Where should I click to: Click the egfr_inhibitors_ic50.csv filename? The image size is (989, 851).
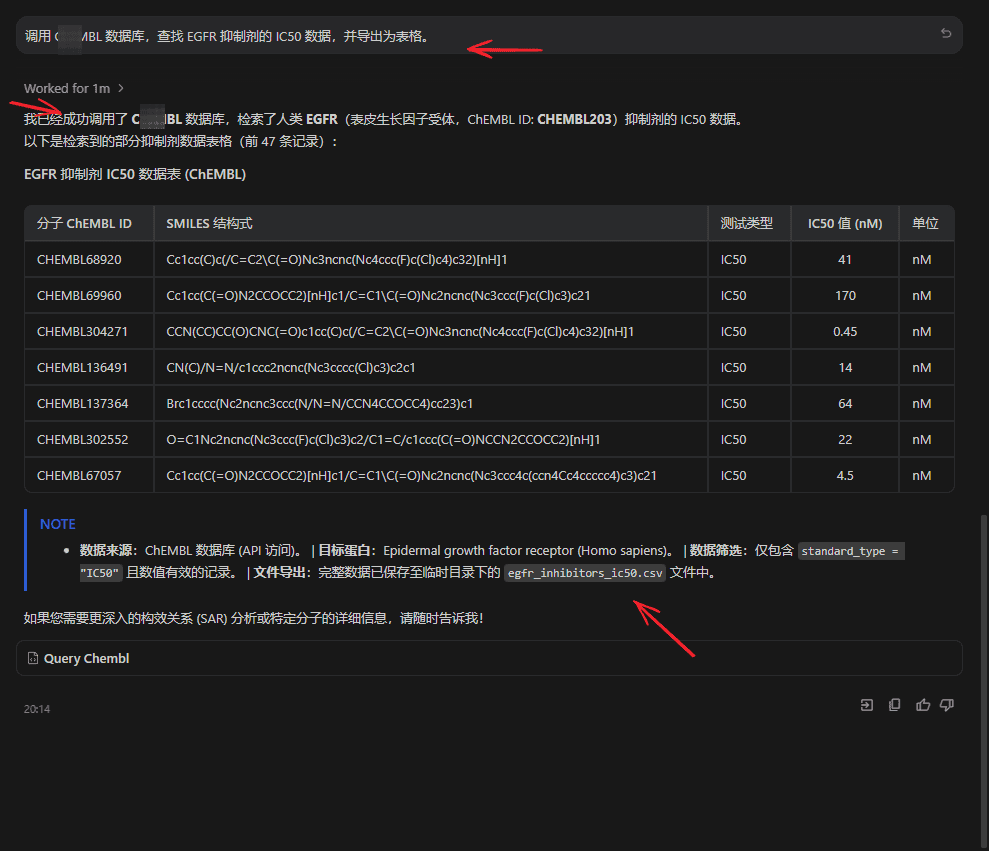point(585,573)
